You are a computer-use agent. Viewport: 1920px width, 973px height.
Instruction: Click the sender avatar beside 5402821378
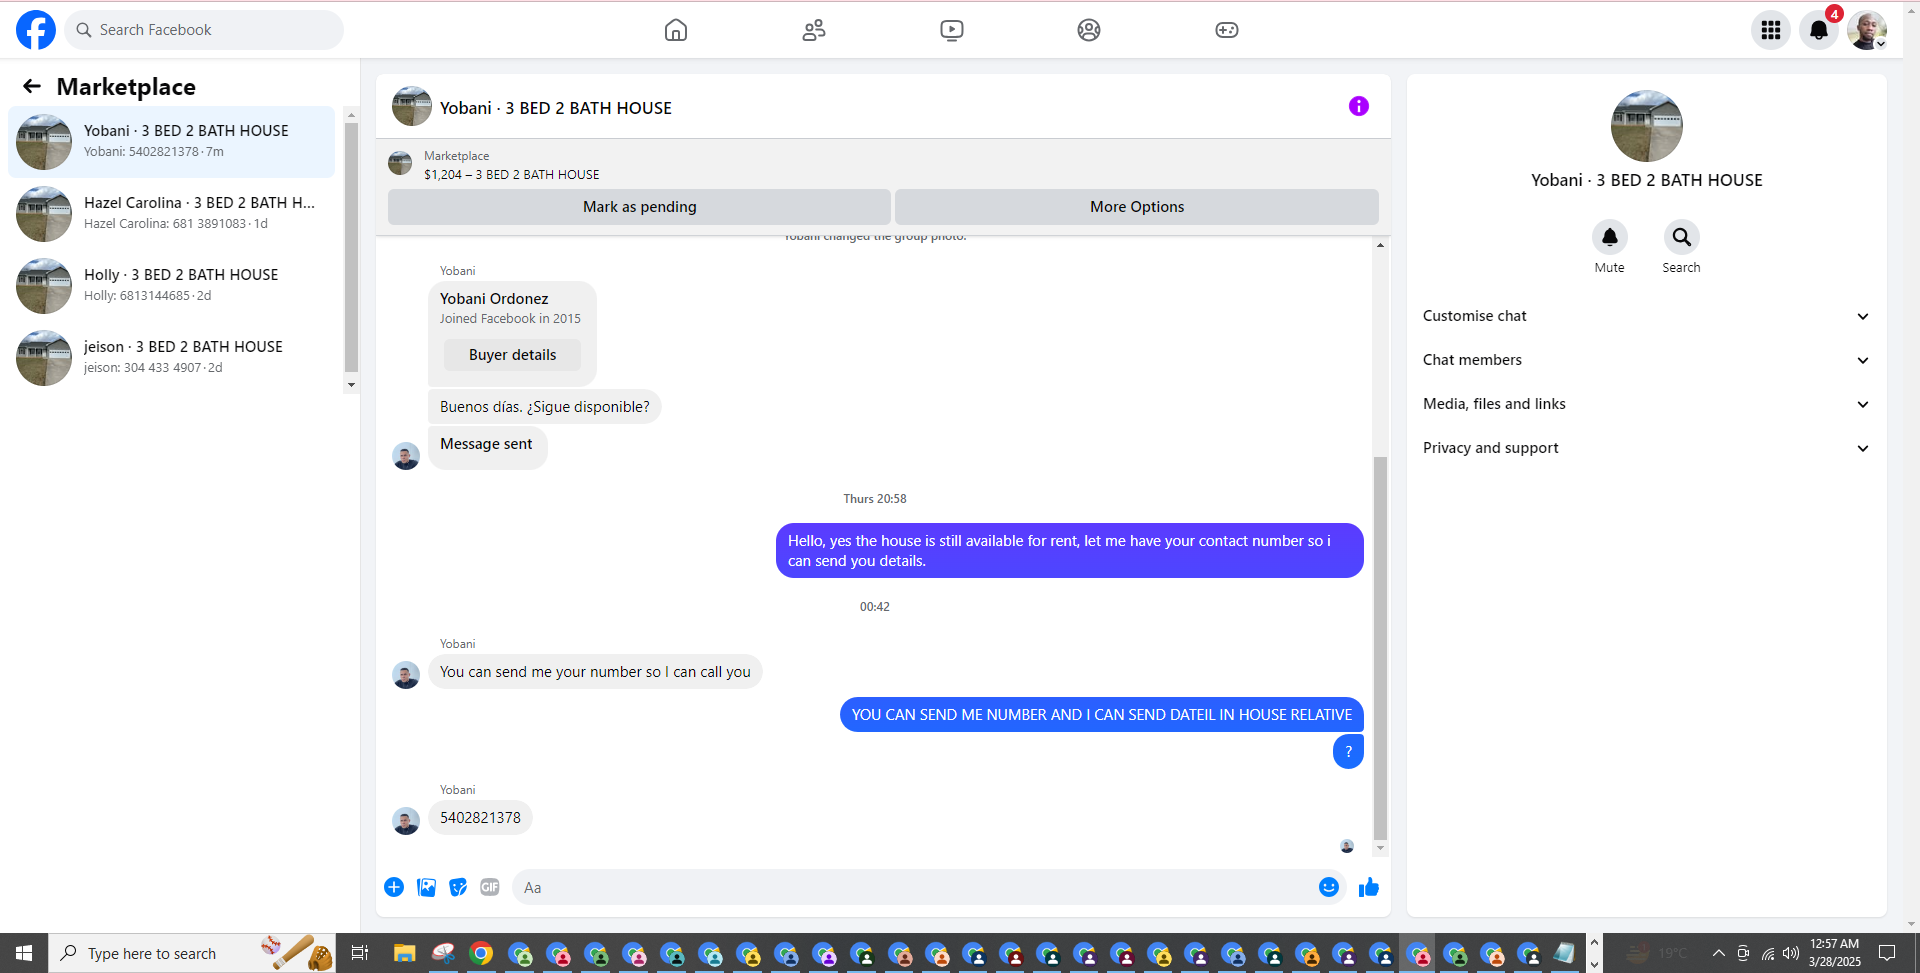406,821
